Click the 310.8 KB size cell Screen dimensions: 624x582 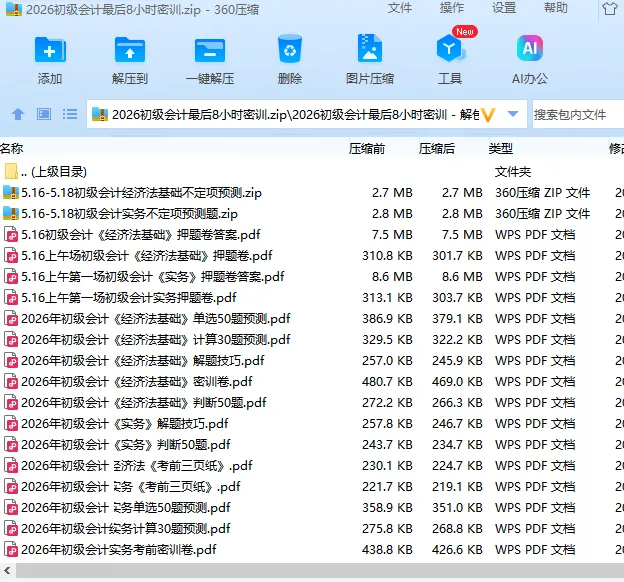387,256
